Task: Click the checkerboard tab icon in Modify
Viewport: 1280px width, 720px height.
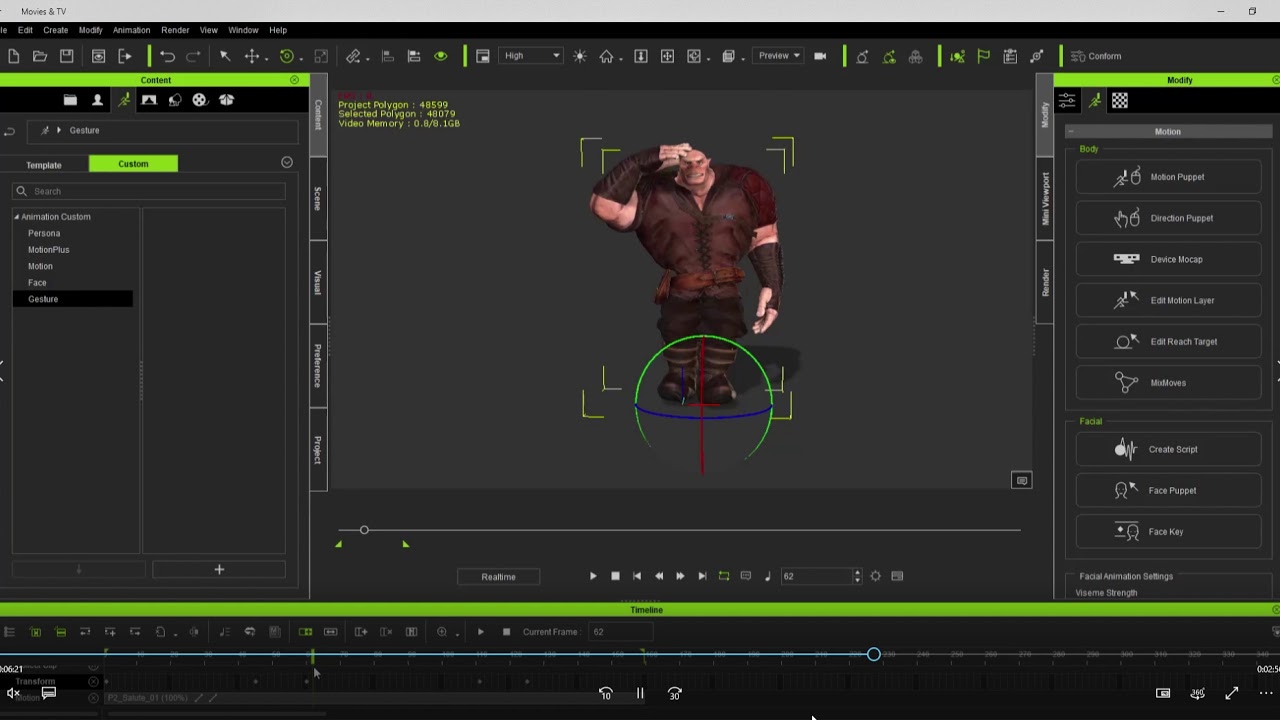Action: click(x=1120, y=100)
